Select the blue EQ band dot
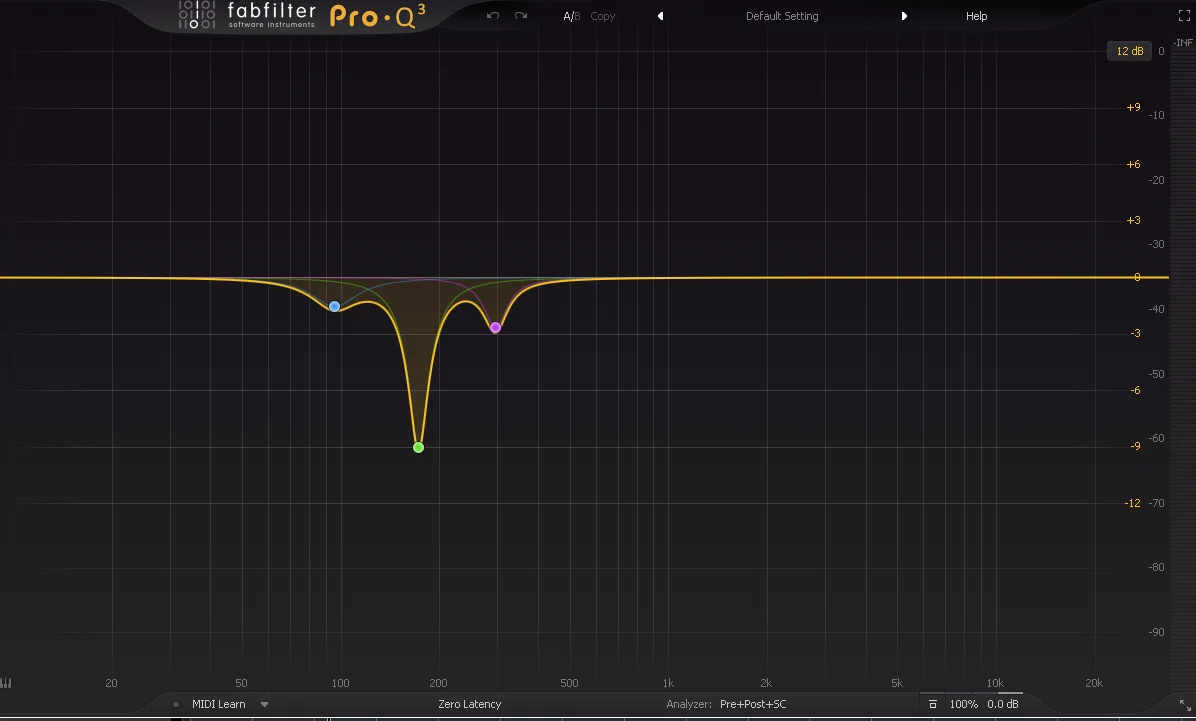 334,307
